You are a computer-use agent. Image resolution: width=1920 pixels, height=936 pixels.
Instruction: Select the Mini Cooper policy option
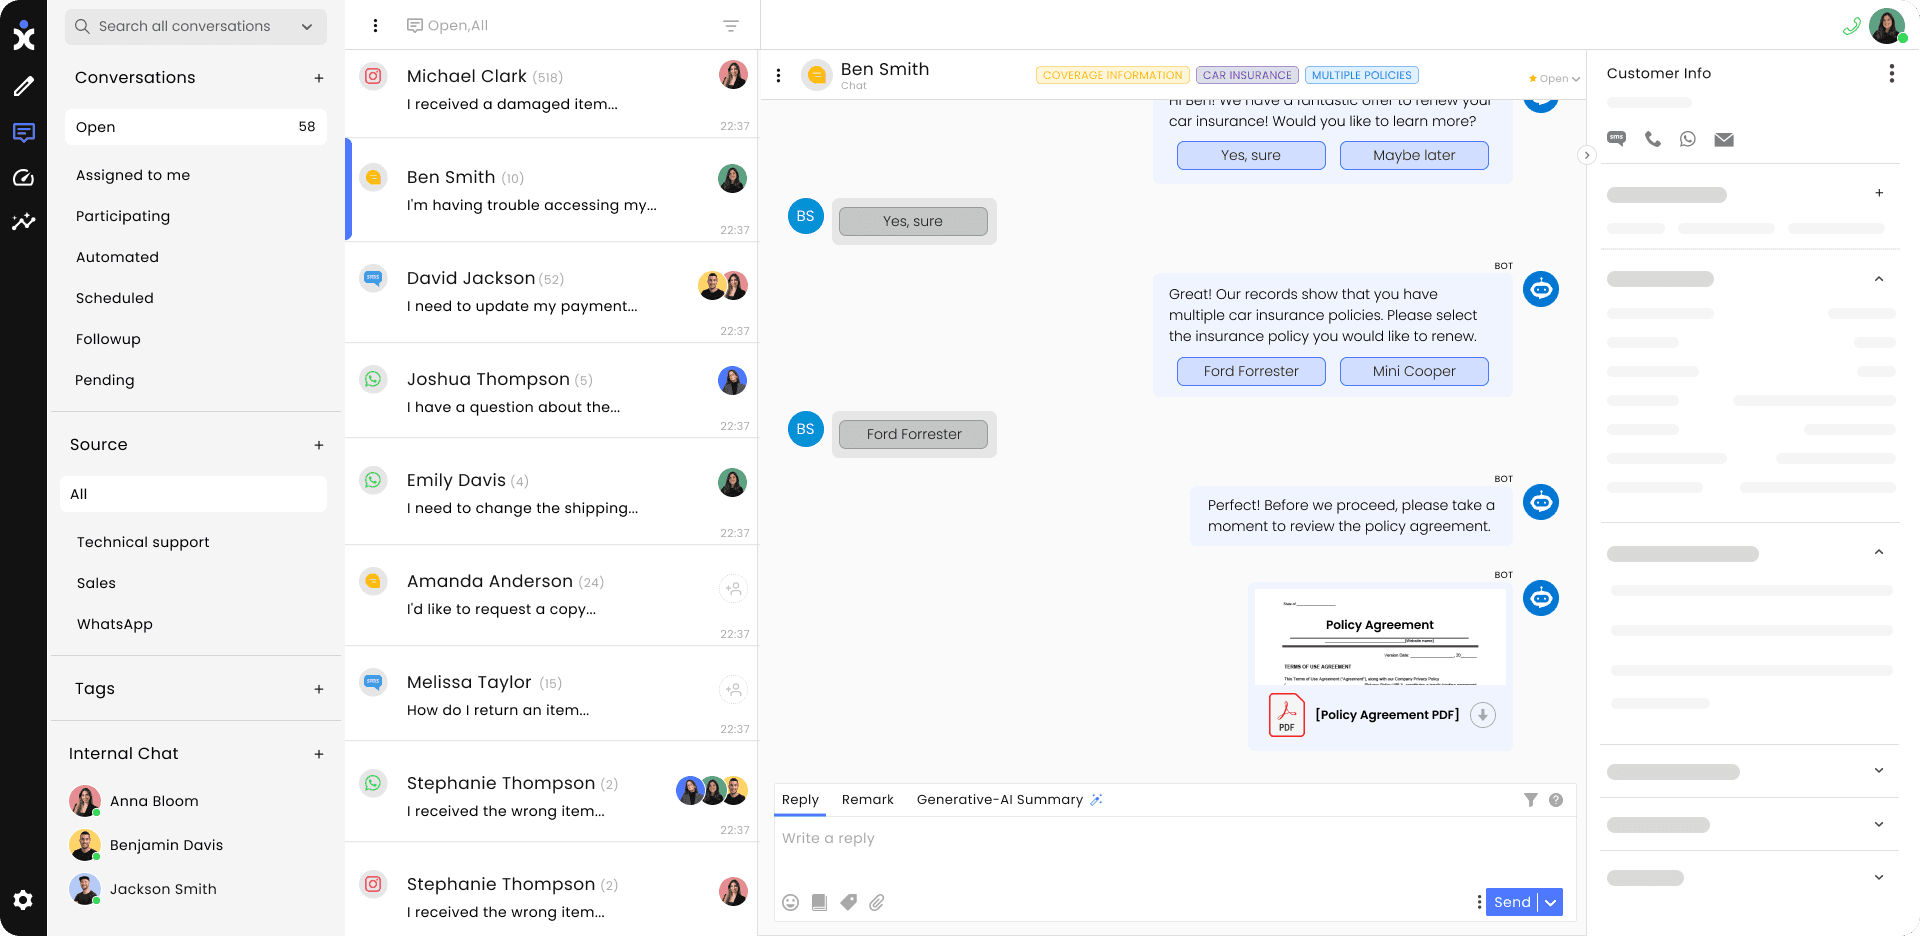[1413, 371]
